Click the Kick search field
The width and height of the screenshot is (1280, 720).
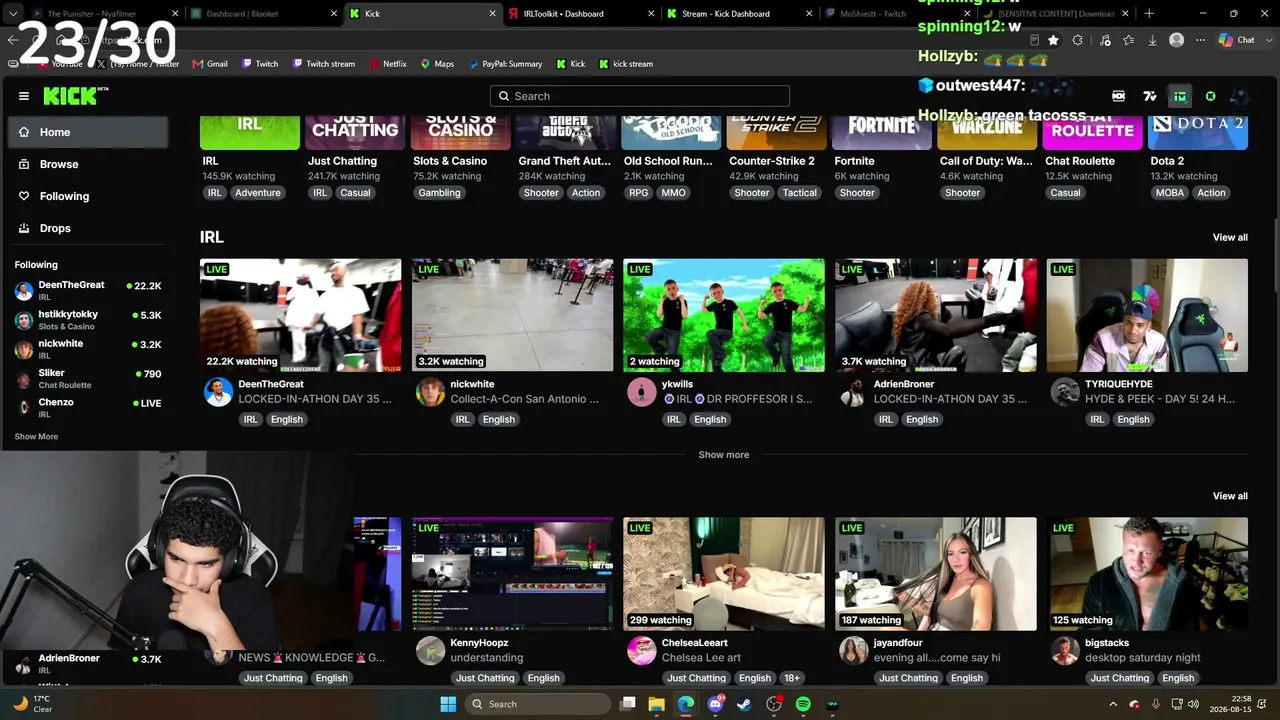pyautogui.click(x=640, y=96)
